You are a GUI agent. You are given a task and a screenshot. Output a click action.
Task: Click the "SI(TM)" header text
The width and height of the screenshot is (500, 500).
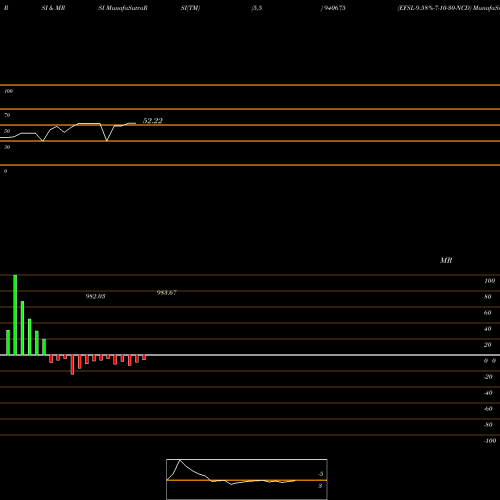190,8
